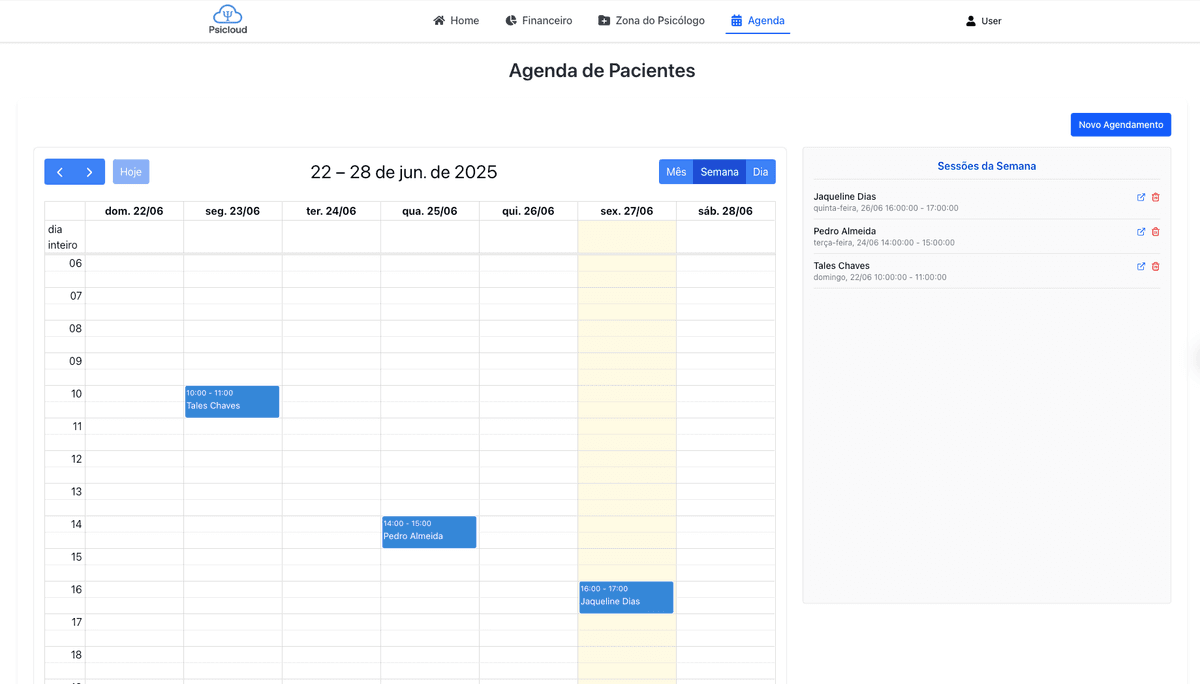Delete the Jaqueline Dias session with trash icon
Image resolution: width=1200 pixels, height=684 pixels.
pos(1156,197)
